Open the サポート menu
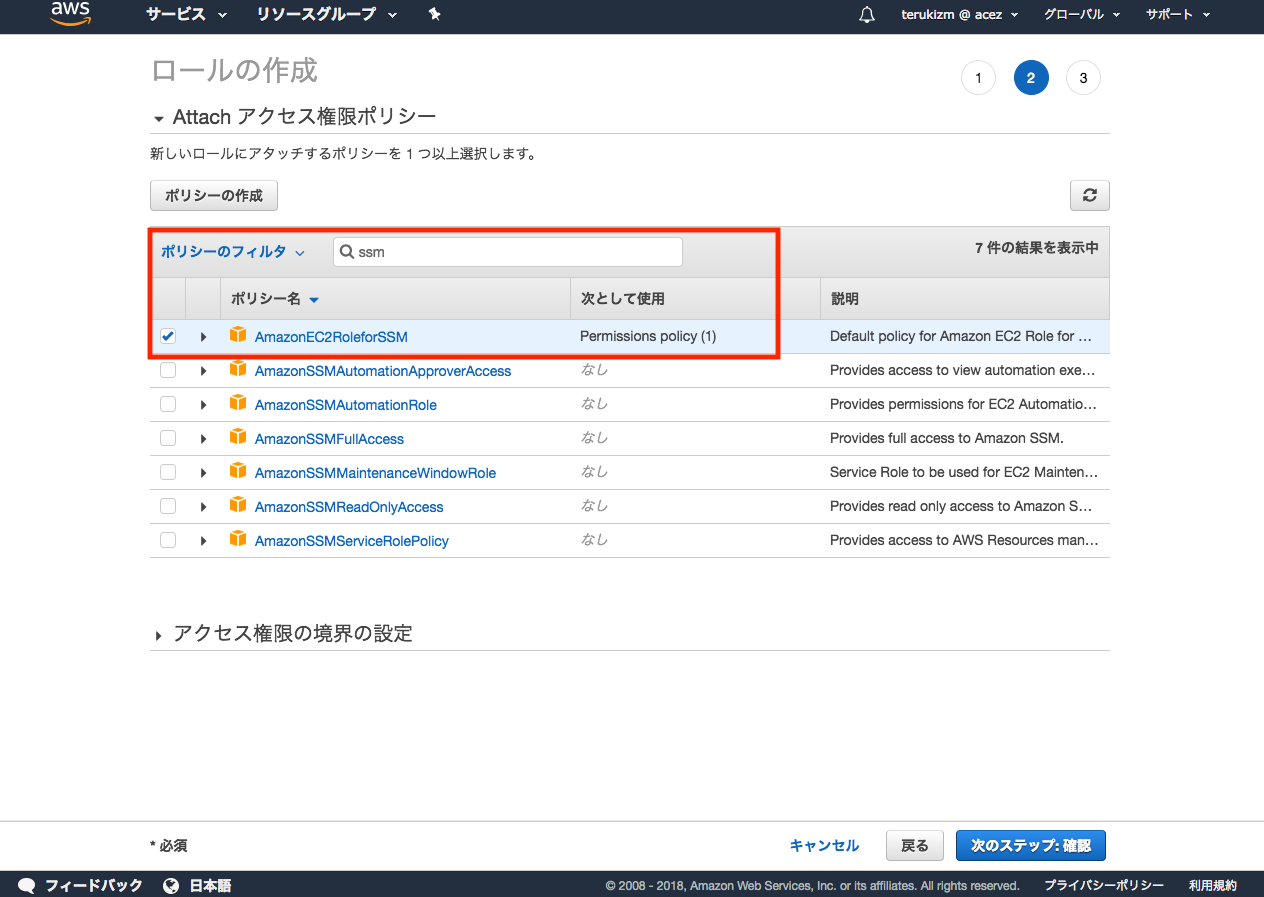1264x897 pixels. tap(1178, 15)
